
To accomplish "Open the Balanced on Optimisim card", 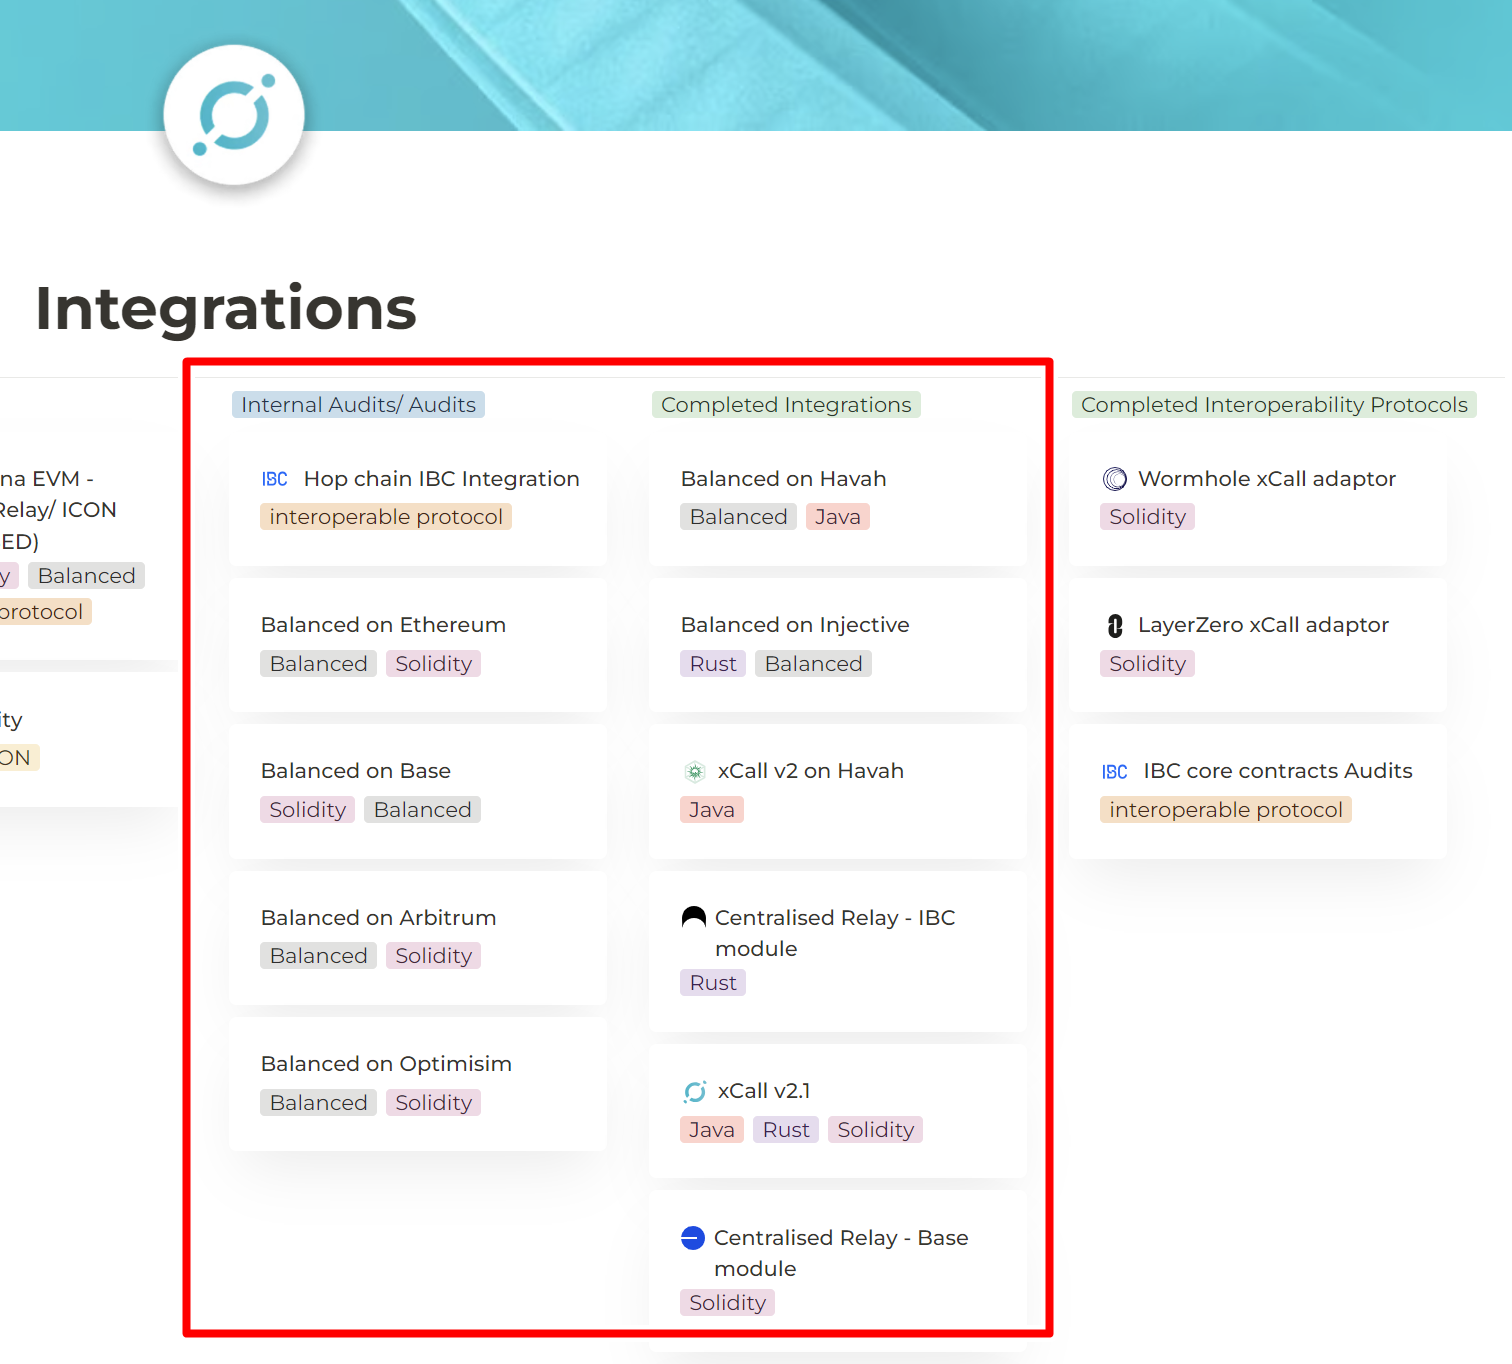I will pyautogui.click(x=418, y=1084).
